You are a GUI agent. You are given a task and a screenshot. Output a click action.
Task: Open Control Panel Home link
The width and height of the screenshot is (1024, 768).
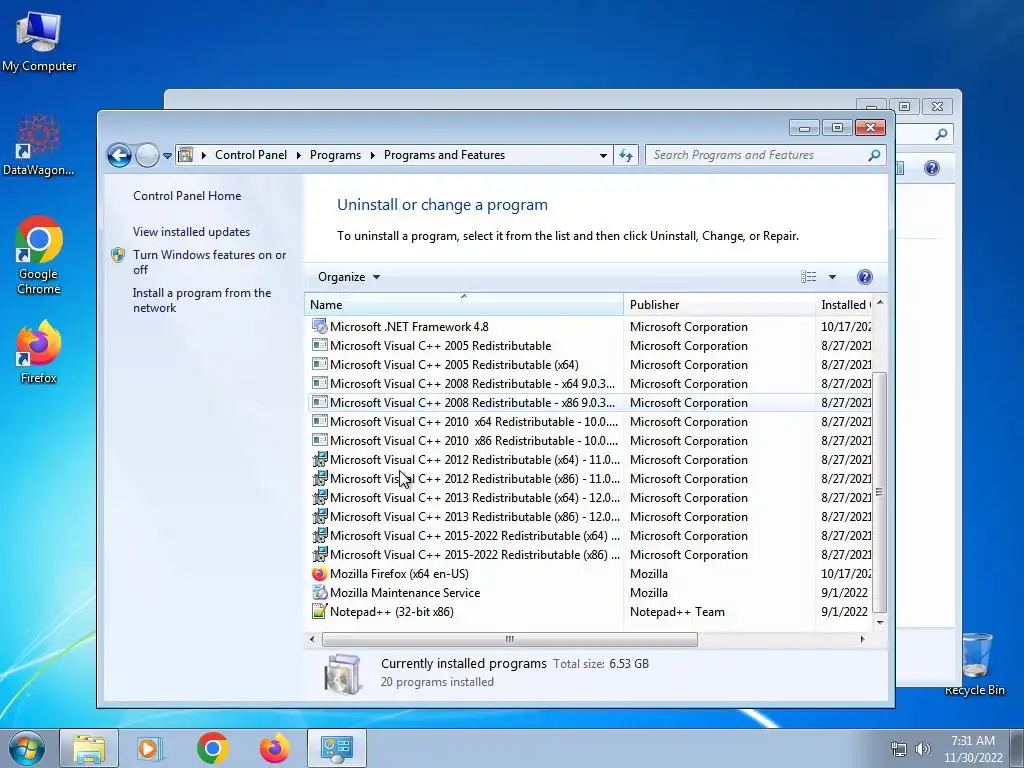[187, 196]
